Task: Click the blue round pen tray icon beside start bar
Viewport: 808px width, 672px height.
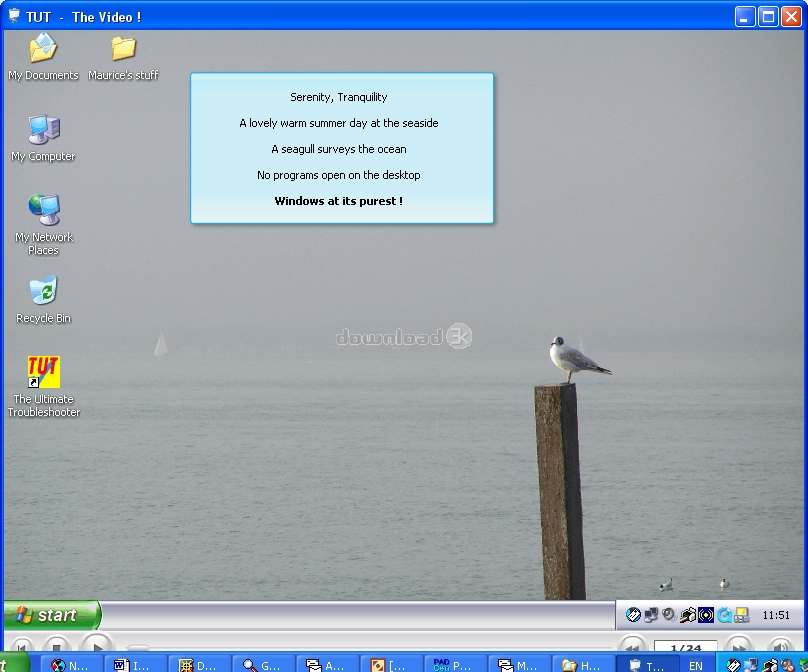Action: (633, 614)
